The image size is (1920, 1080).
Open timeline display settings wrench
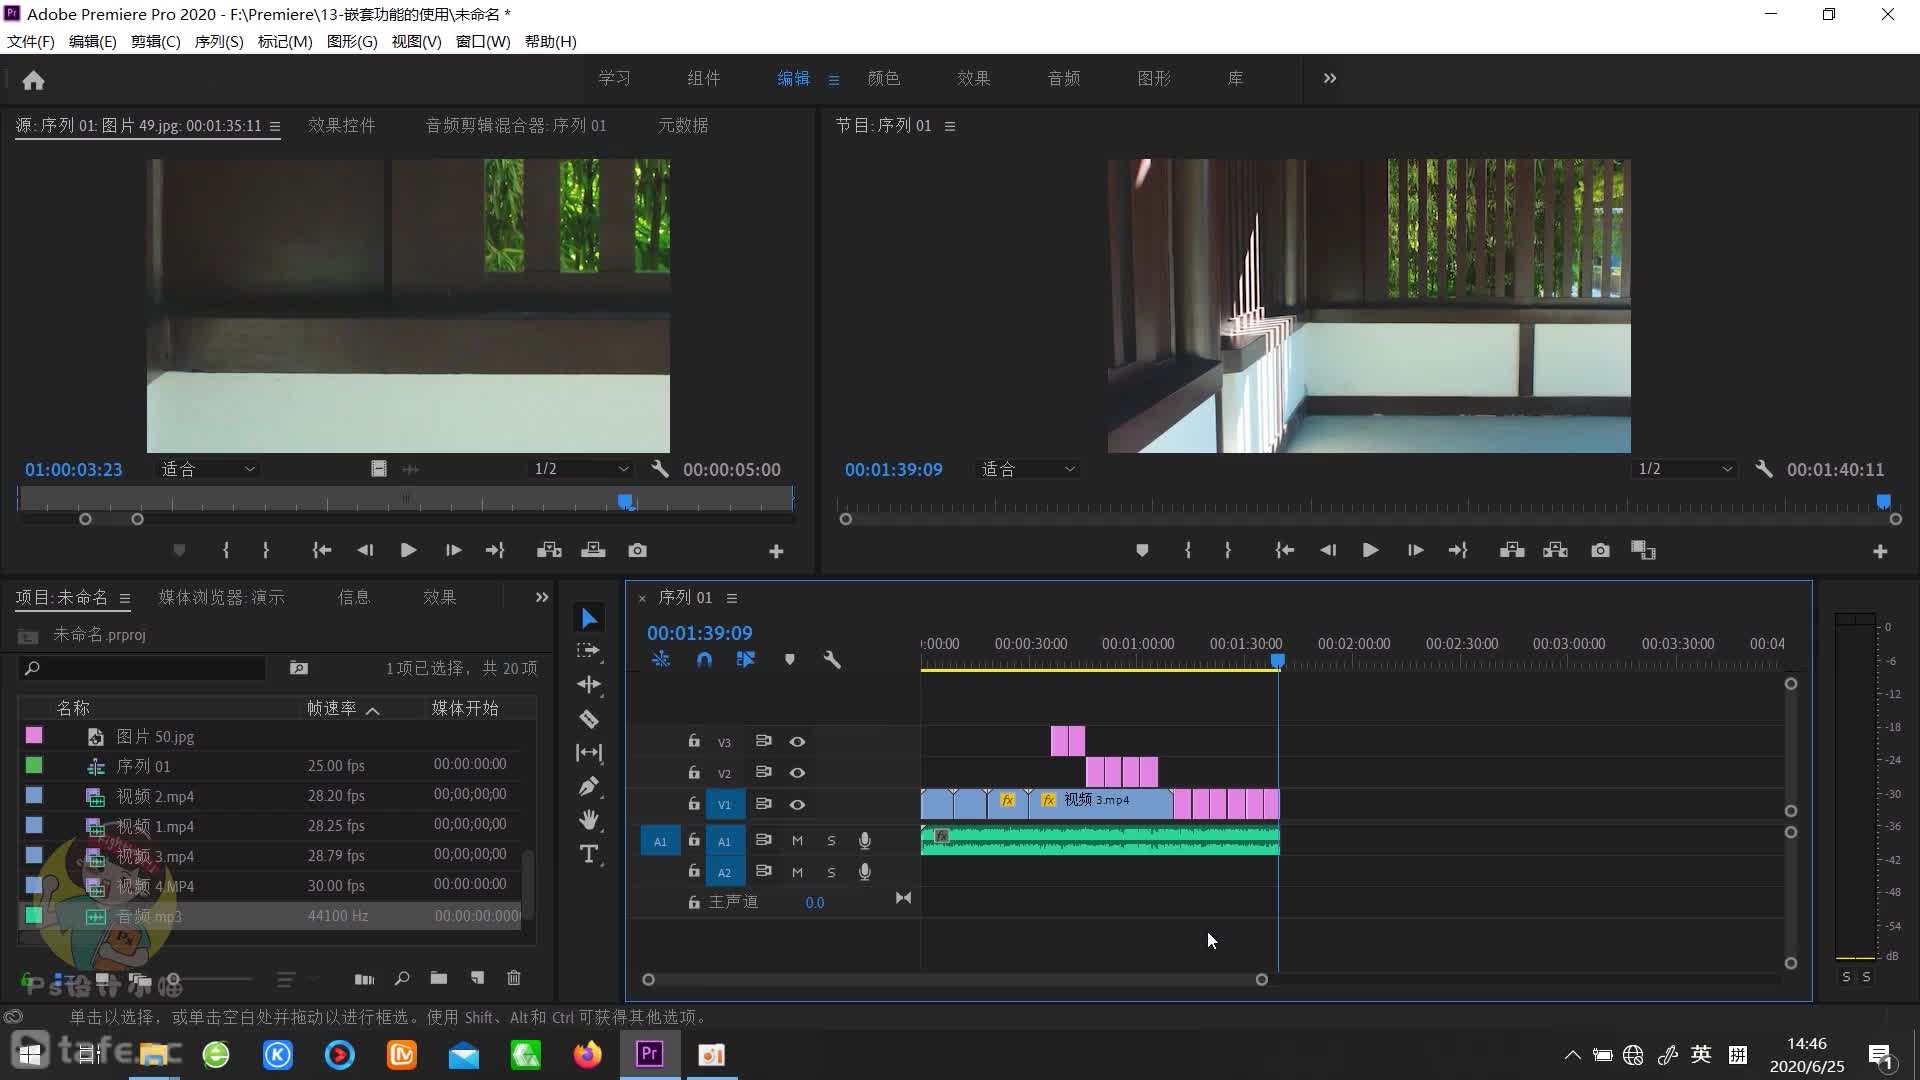(832, 660)
